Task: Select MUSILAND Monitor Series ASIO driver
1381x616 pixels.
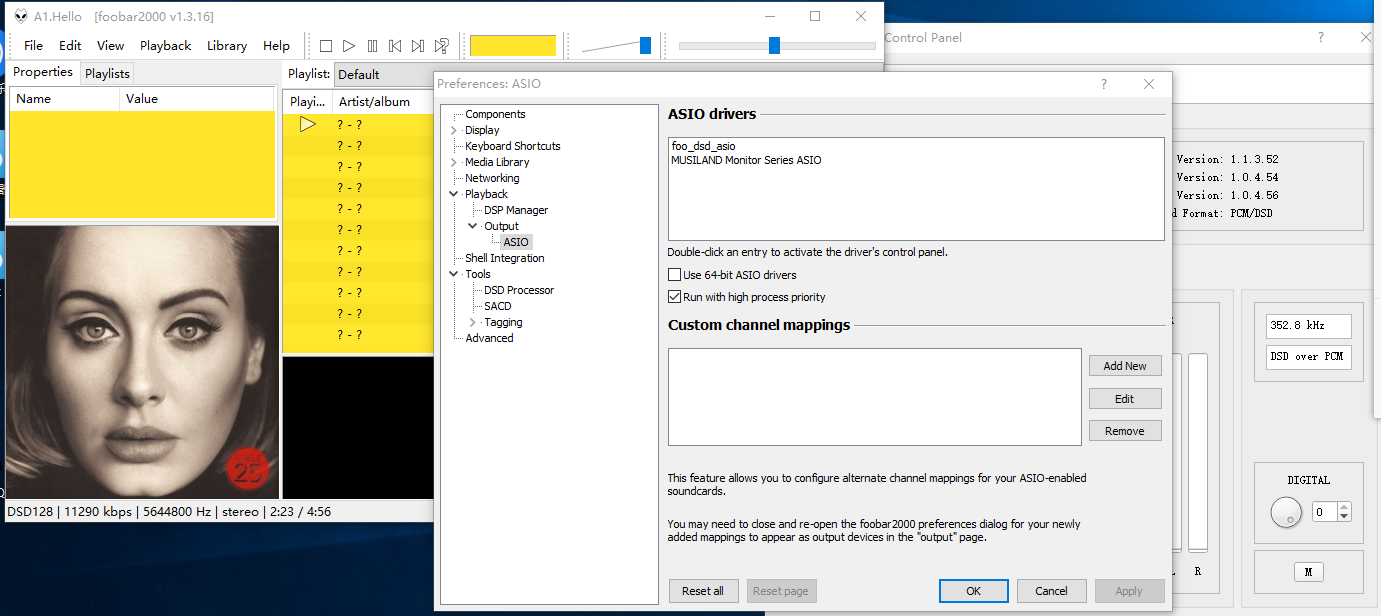Action: pyautogui.click(x=746, y=160)
